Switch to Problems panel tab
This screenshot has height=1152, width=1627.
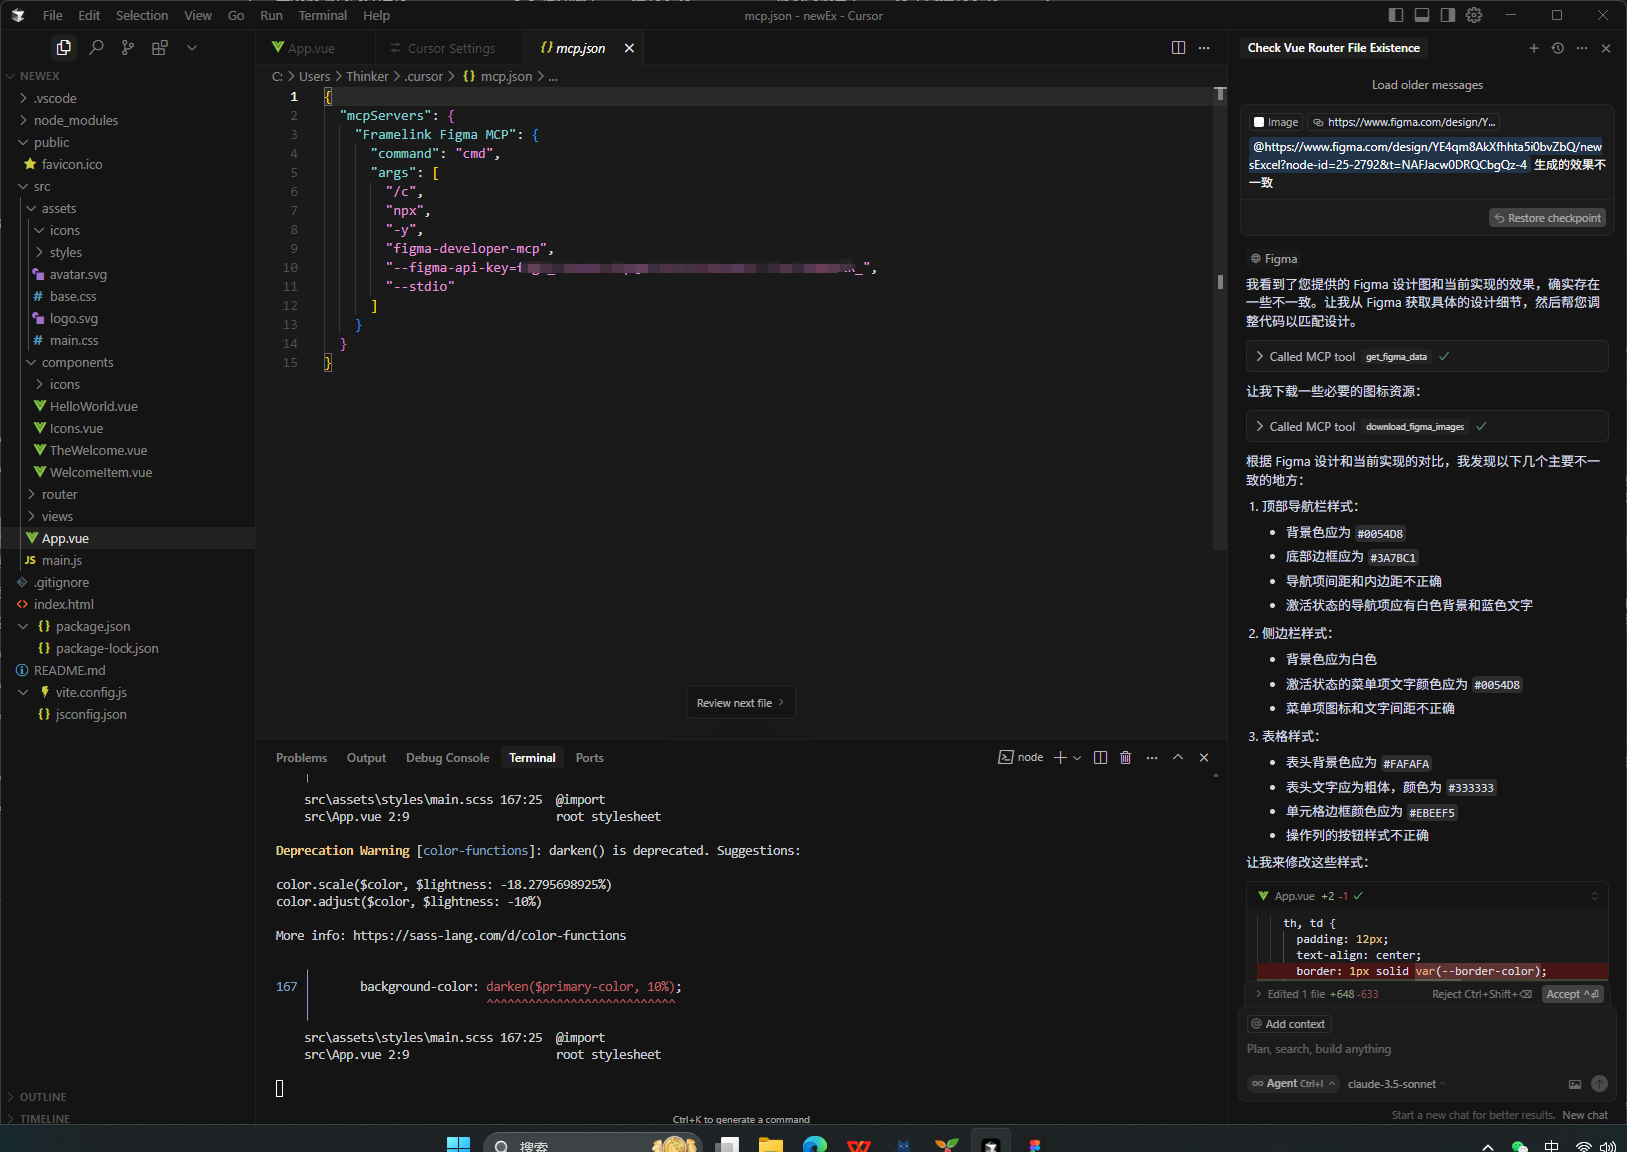(x=301, y=758)
